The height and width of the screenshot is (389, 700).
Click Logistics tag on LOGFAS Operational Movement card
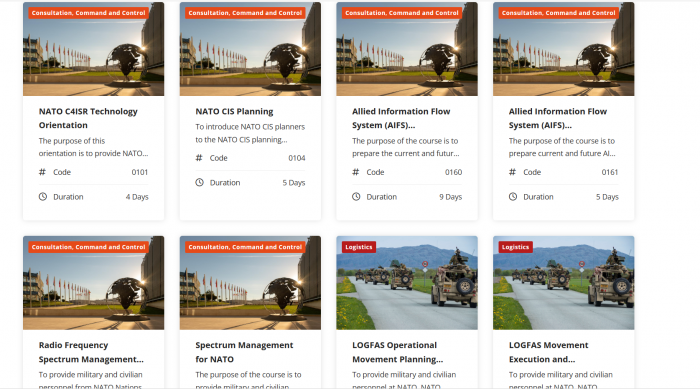click(358, 247)
